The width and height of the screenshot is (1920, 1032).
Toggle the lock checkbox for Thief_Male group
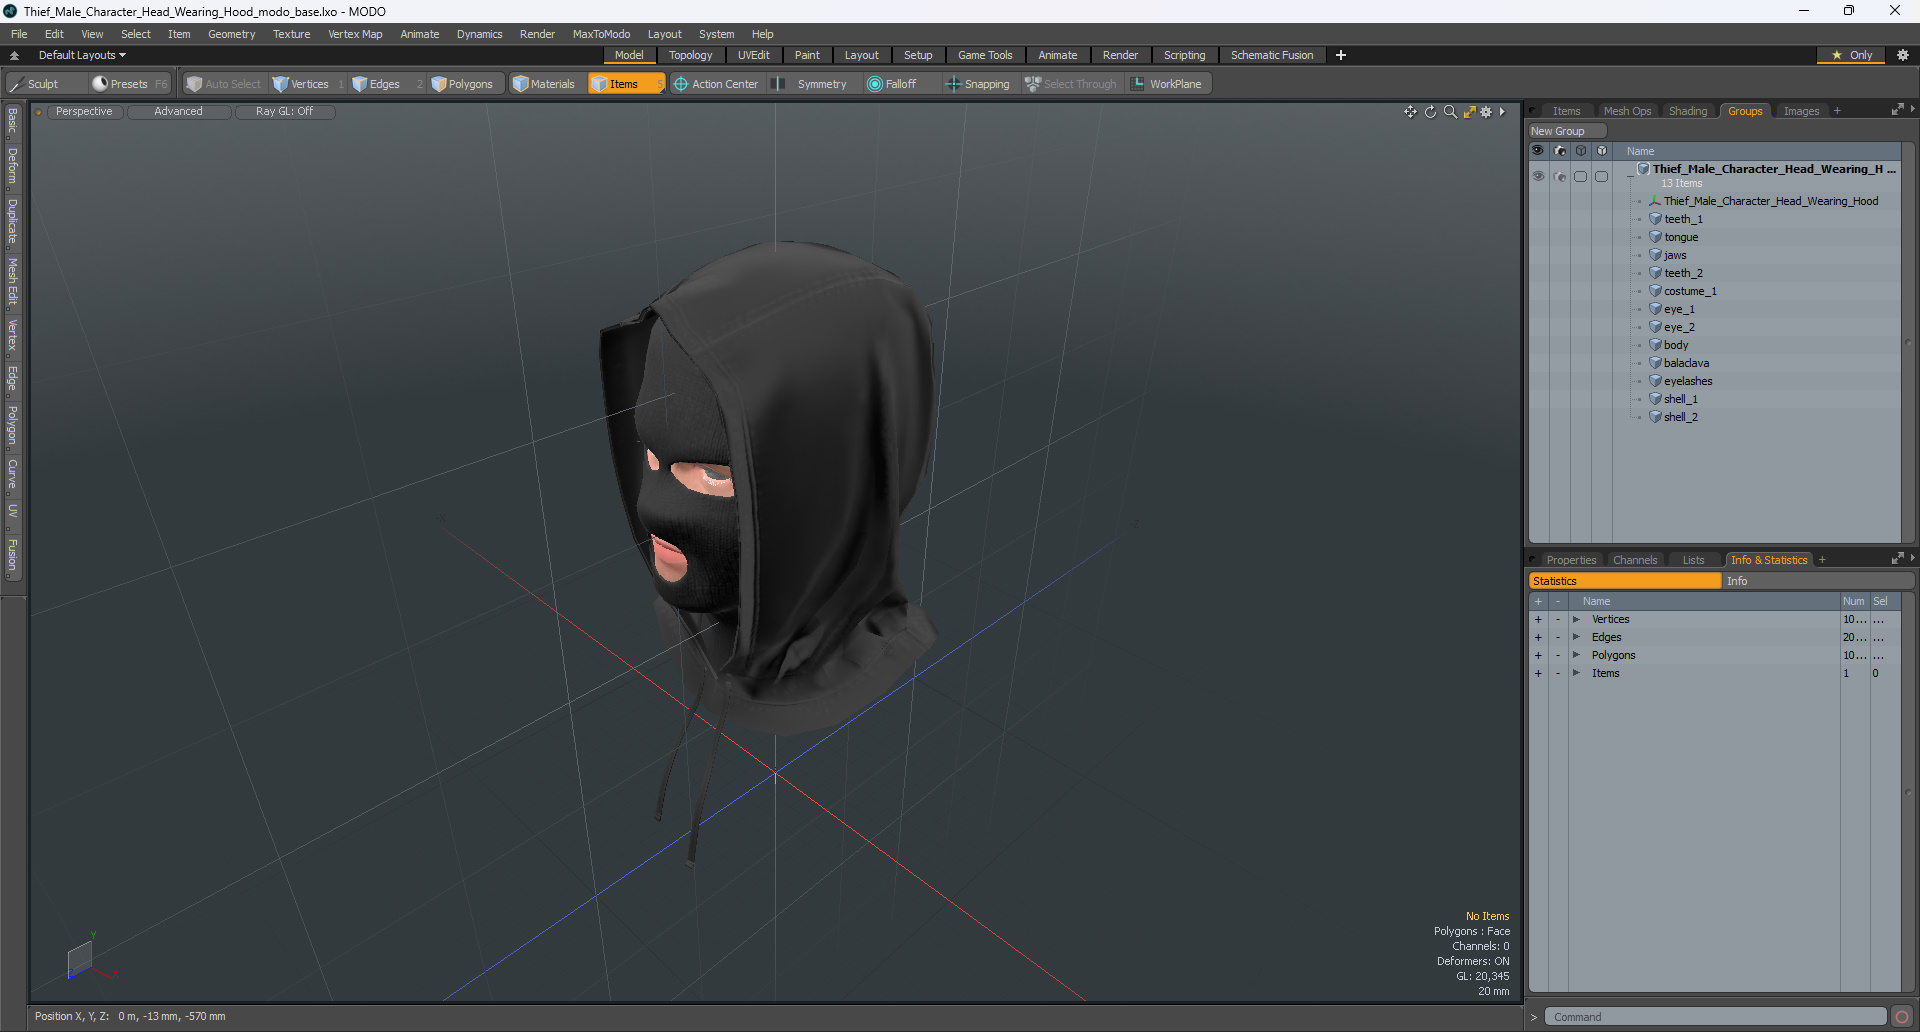pos(1601,176)
